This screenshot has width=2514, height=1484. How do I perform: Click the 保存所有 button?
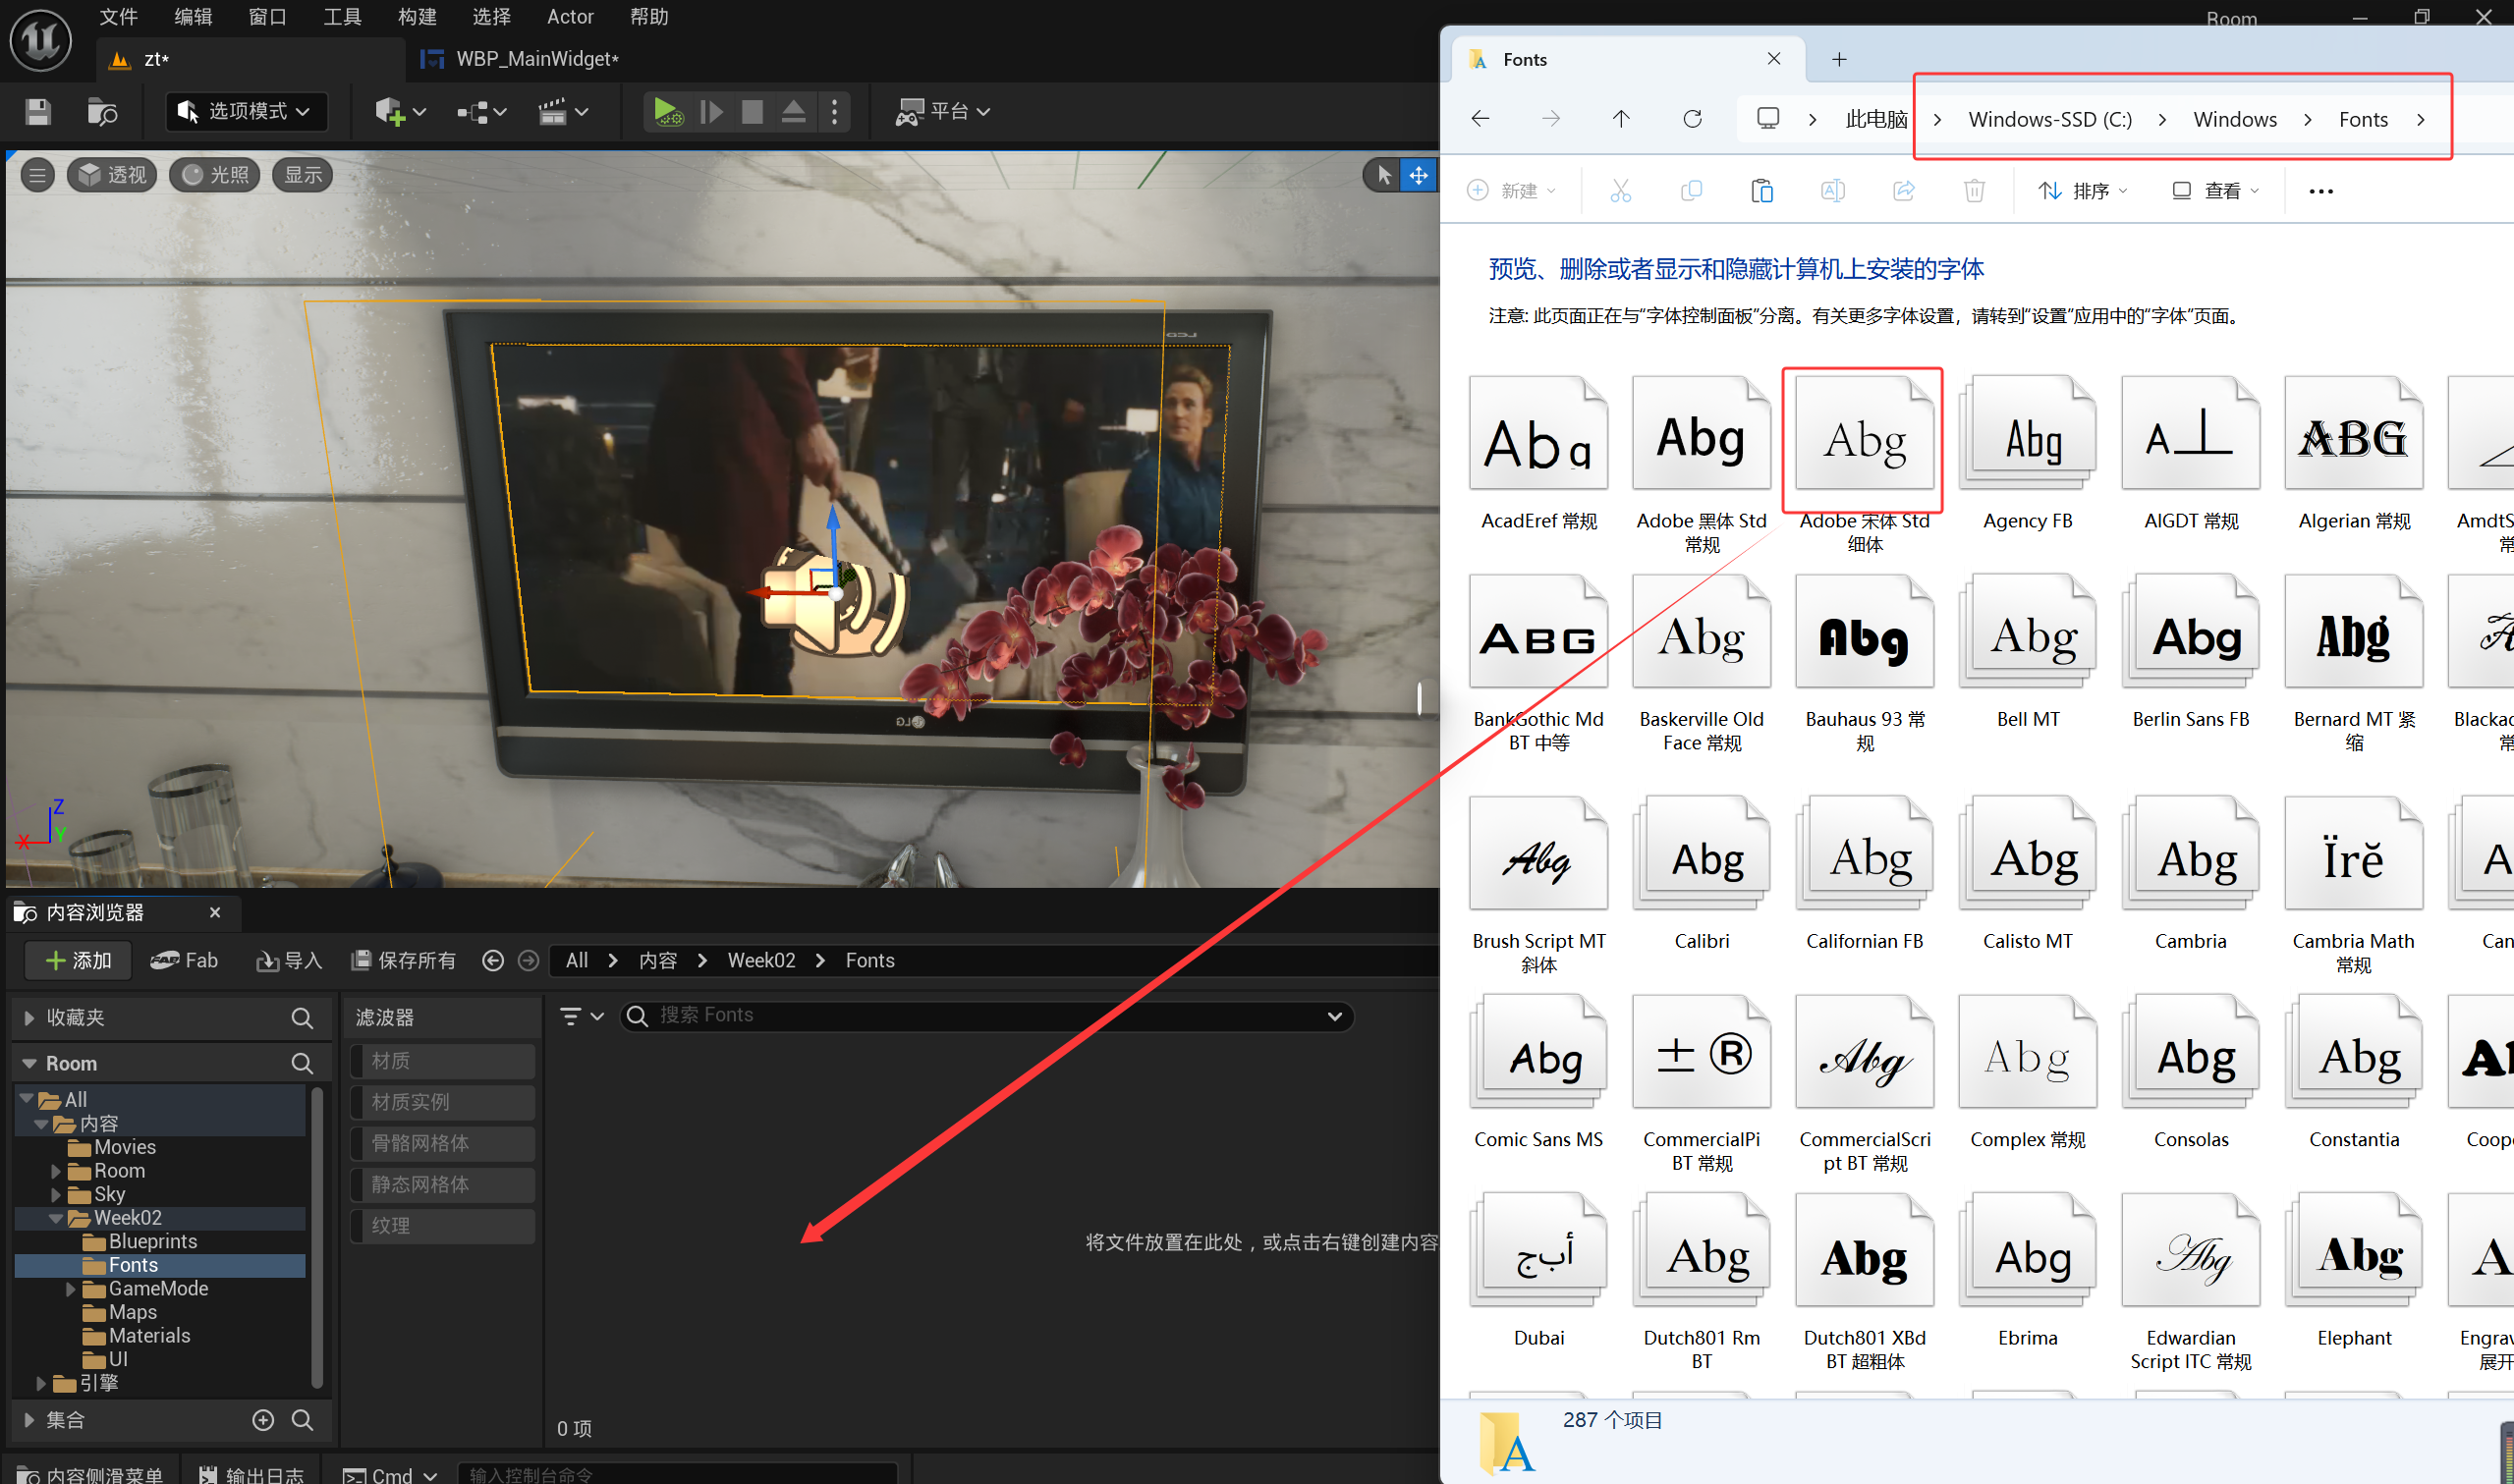pos(404,960)
